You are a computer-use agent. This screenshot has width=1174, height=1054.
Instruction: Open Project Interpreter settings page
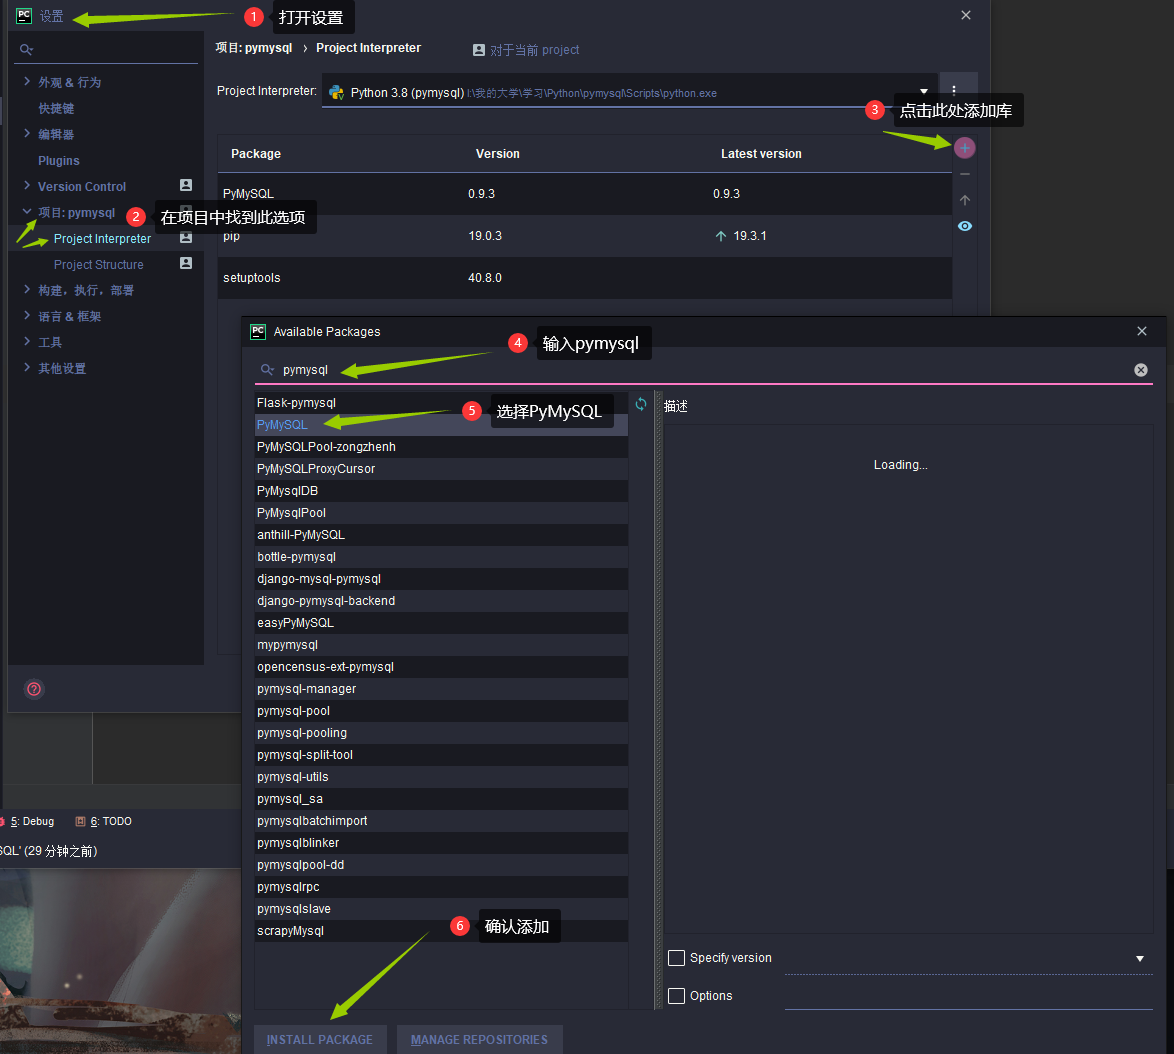tap(102, 238)
